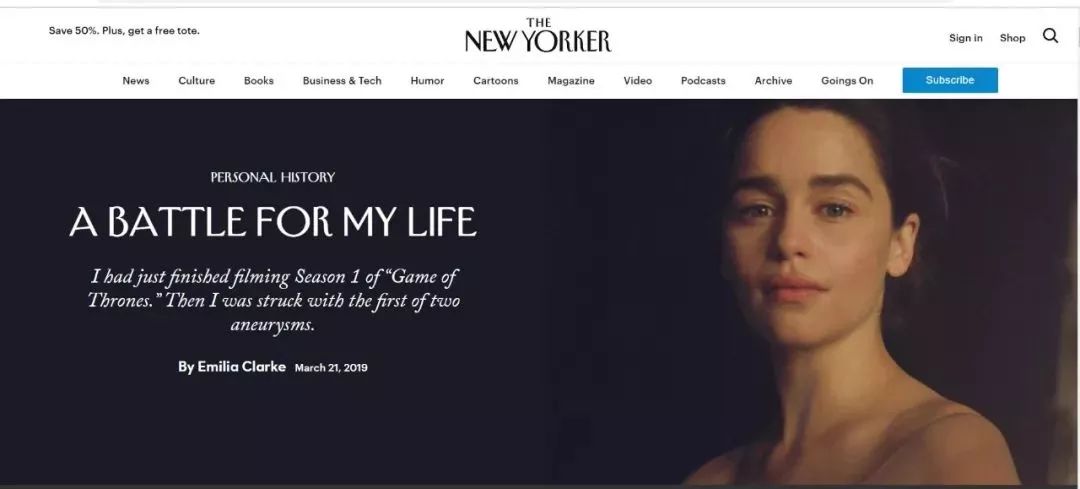Select Business & Tech in navigation
This screenshot has height=489, width=1080.
(342, 81)
